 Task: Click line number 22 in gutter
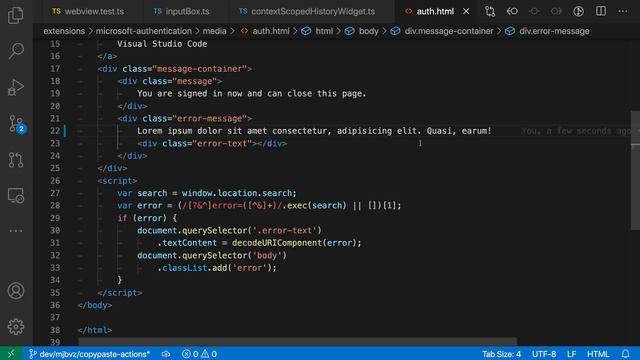55,131
